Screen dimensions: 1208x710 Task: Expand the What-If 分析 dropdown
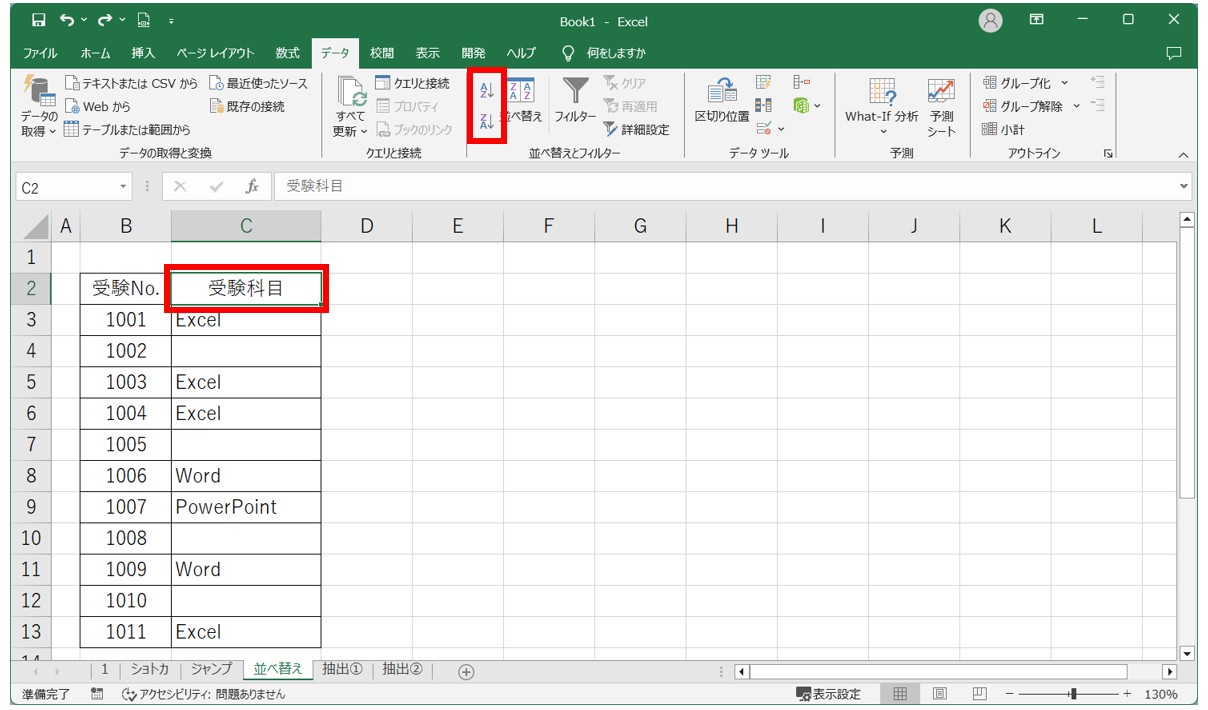click(x=881, y=131)
